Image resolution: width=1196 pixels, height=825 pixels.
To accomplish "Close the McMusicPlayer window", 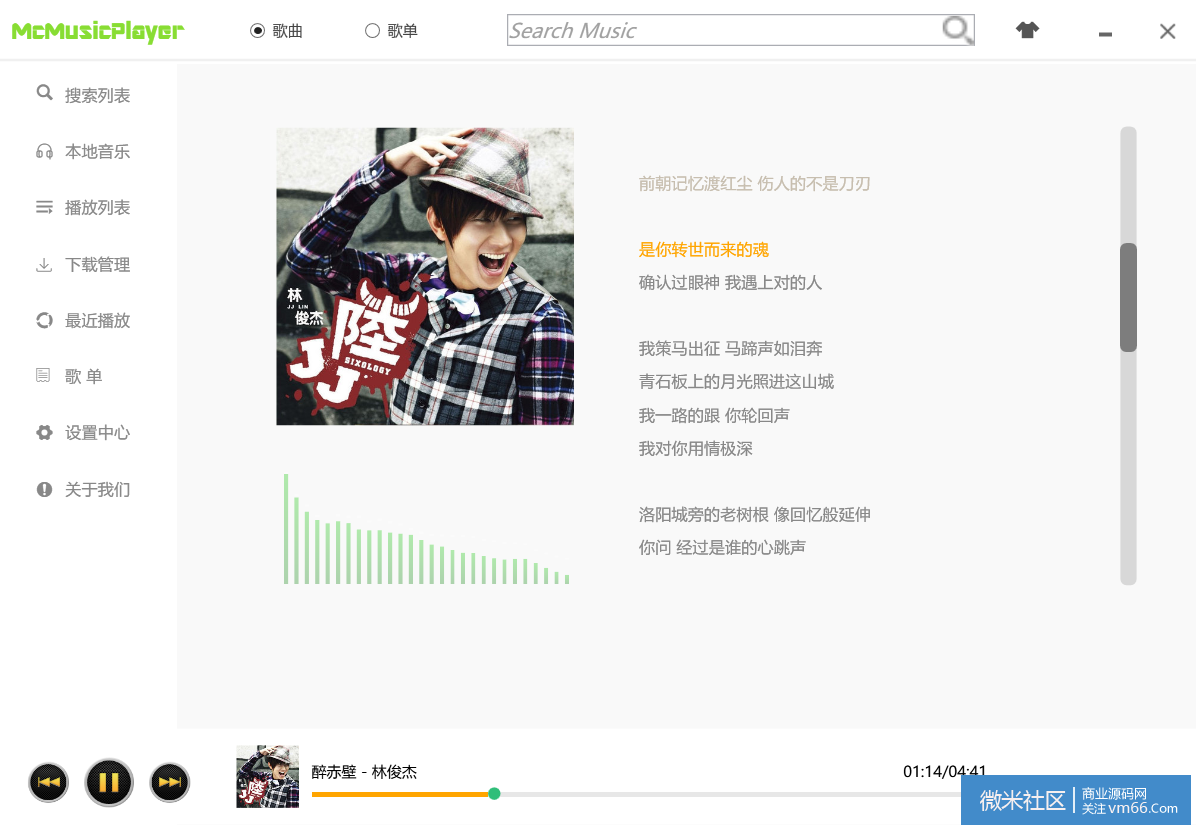I will [x=1167, y=31].
